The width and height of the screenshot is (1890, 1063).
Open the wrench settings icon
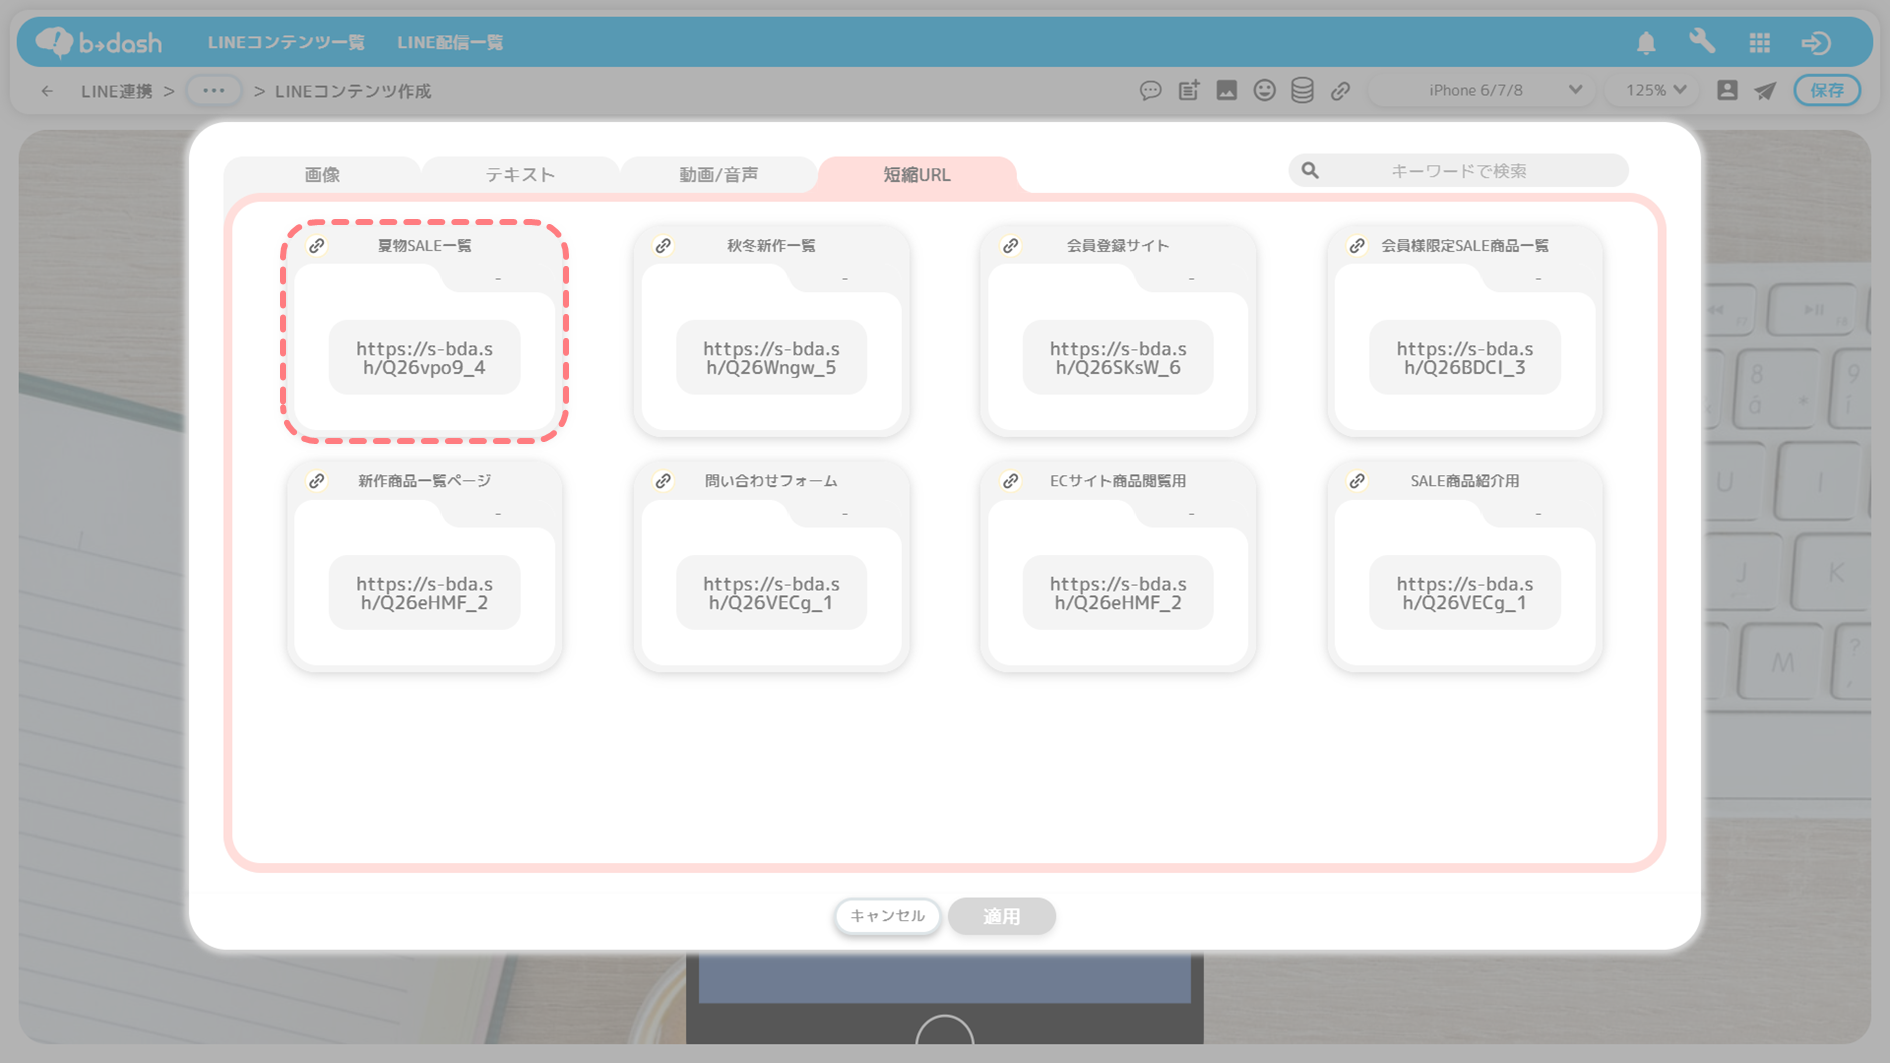coord(1702,42)
